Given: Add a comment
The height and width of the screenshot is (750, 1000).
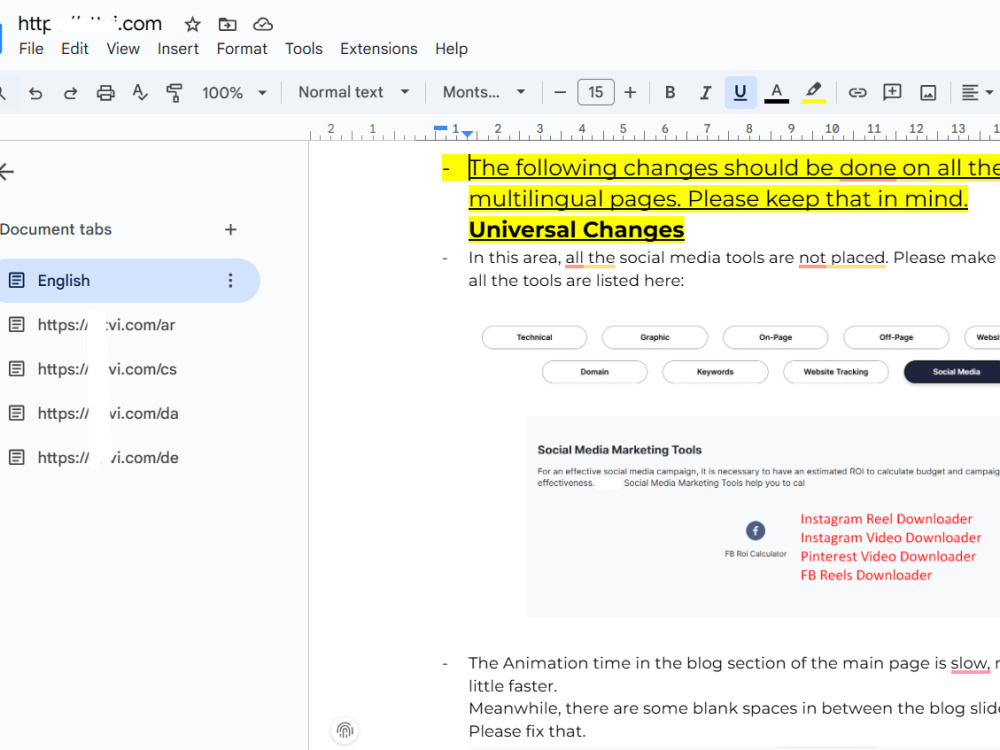Looking at the screenshot, I should [892, 92].
